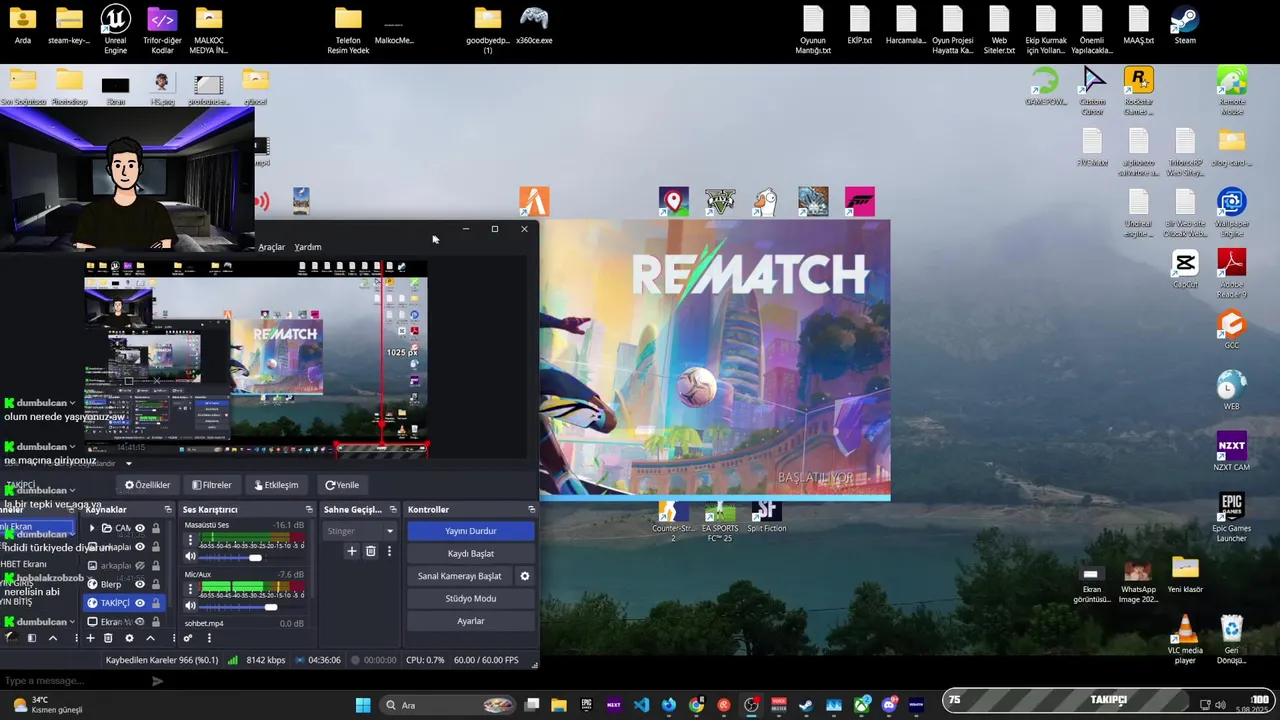Image resolution: width=1280 pixels, height=720 pixels.
Task: Toggle visibility of the Blerp source
Action: coord(140,584)
